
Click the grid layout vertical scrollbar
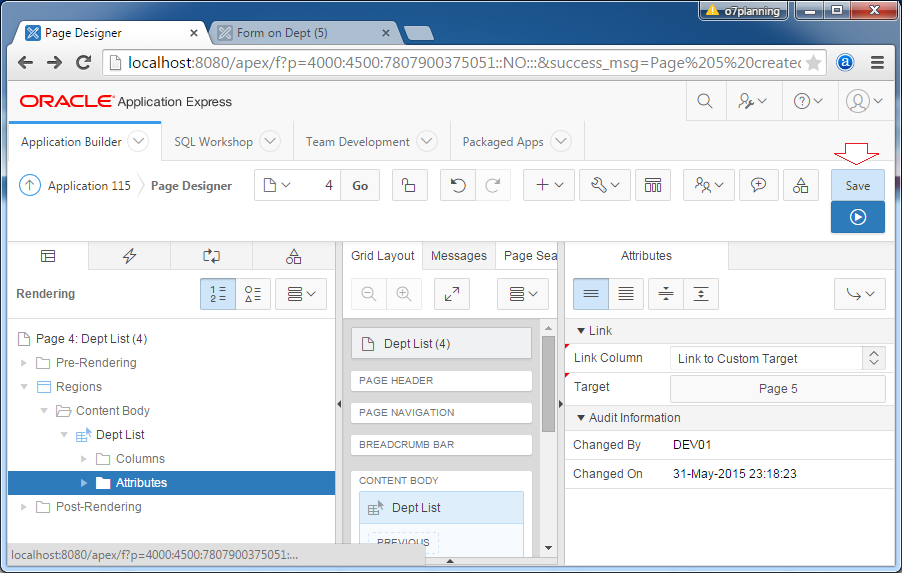point(548,384)
